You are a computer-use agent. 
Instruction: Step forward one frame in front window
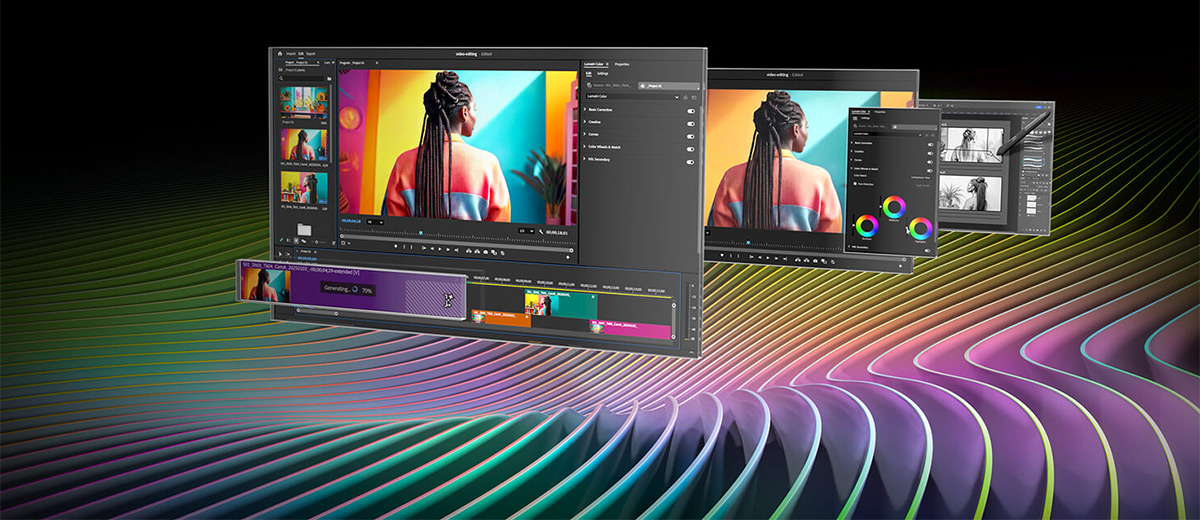[448, 249]
